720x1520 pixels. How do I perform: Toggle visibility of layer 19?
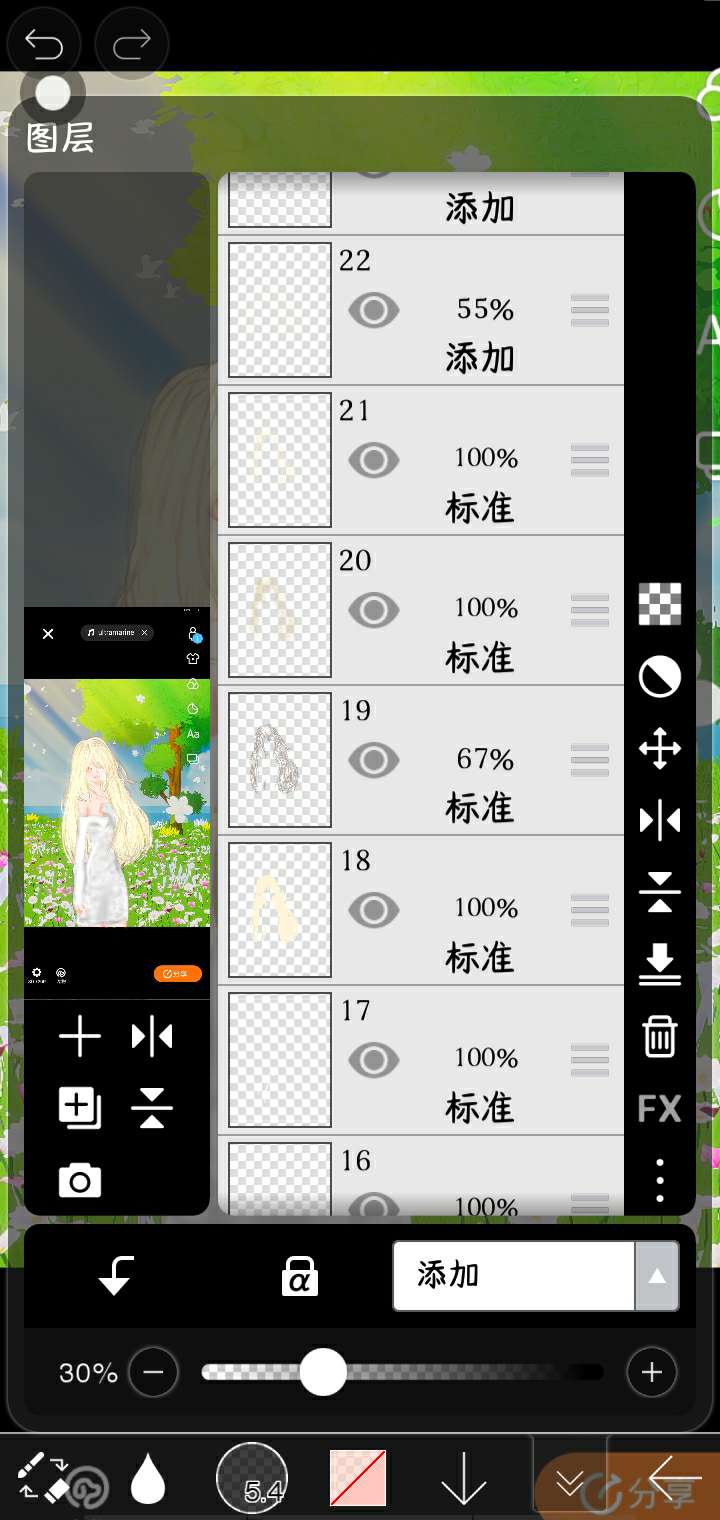374,760
